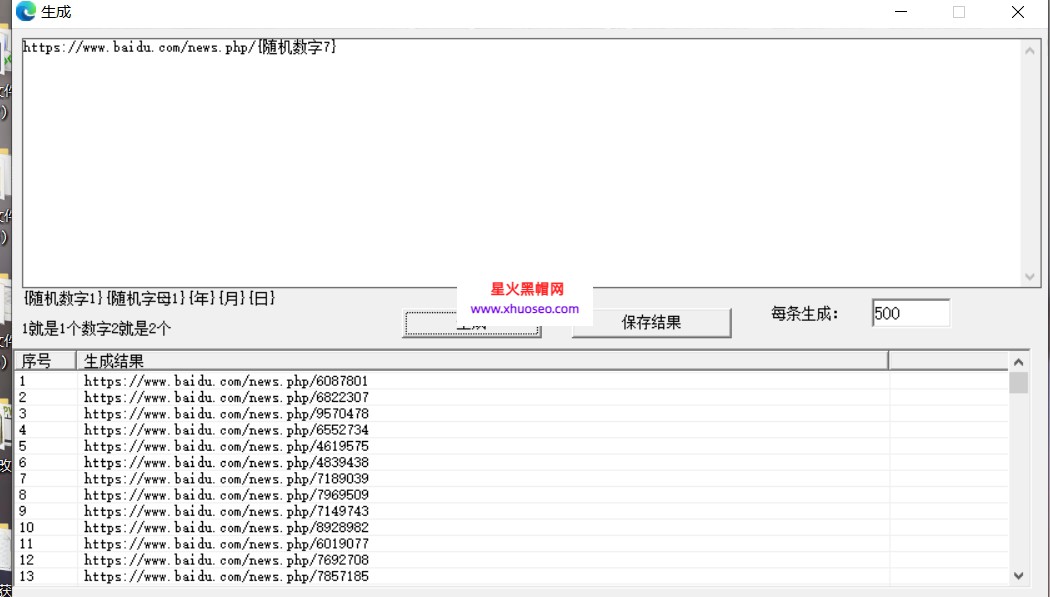Select result row ending 7969509
This screenshot has width=1050, height=597.
click(512, 495)
